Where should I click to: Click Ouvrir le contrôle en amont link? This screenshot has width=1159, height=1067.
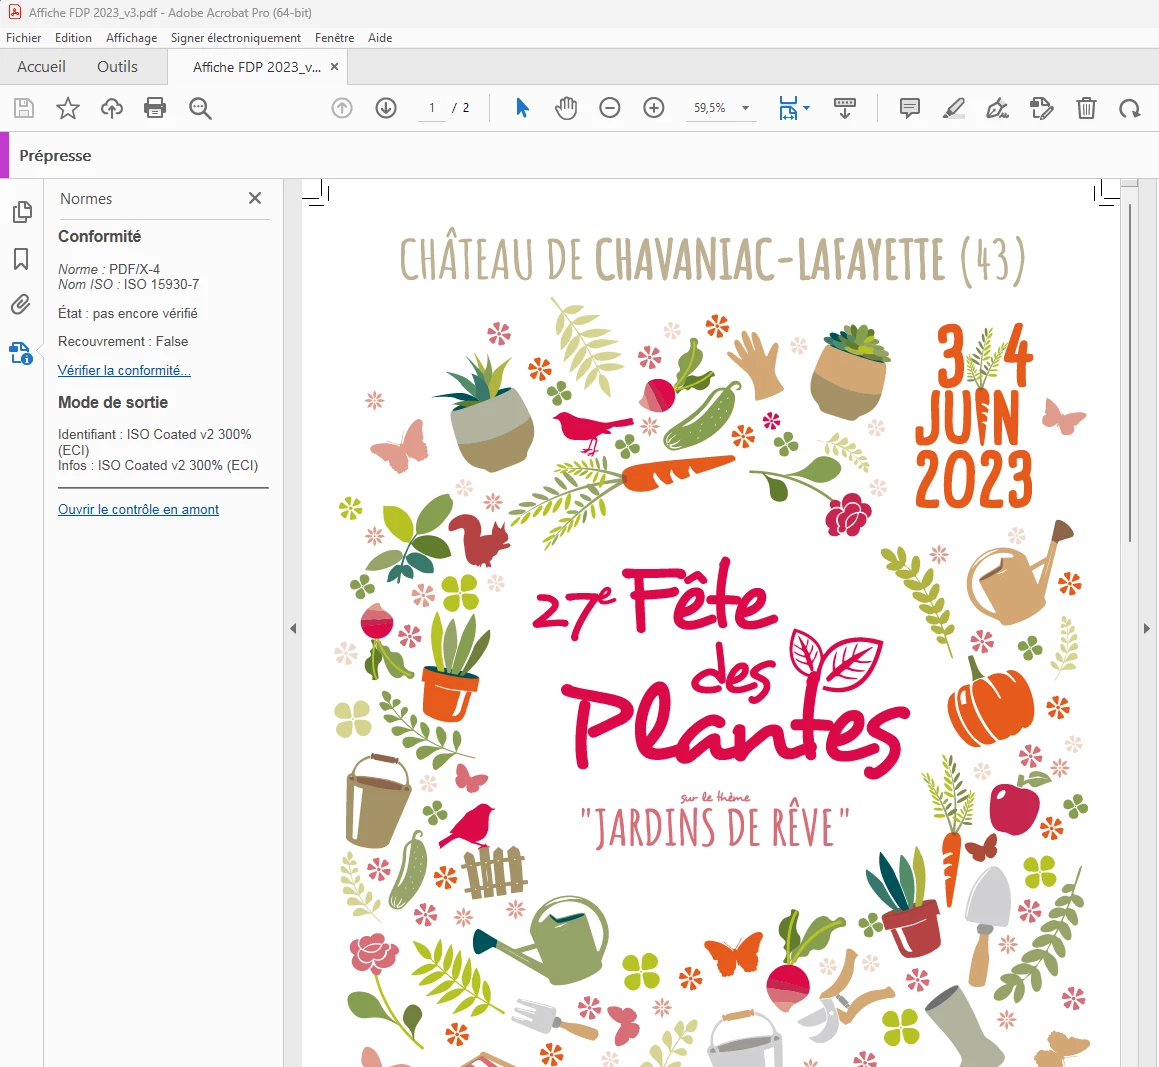(138, 509)
